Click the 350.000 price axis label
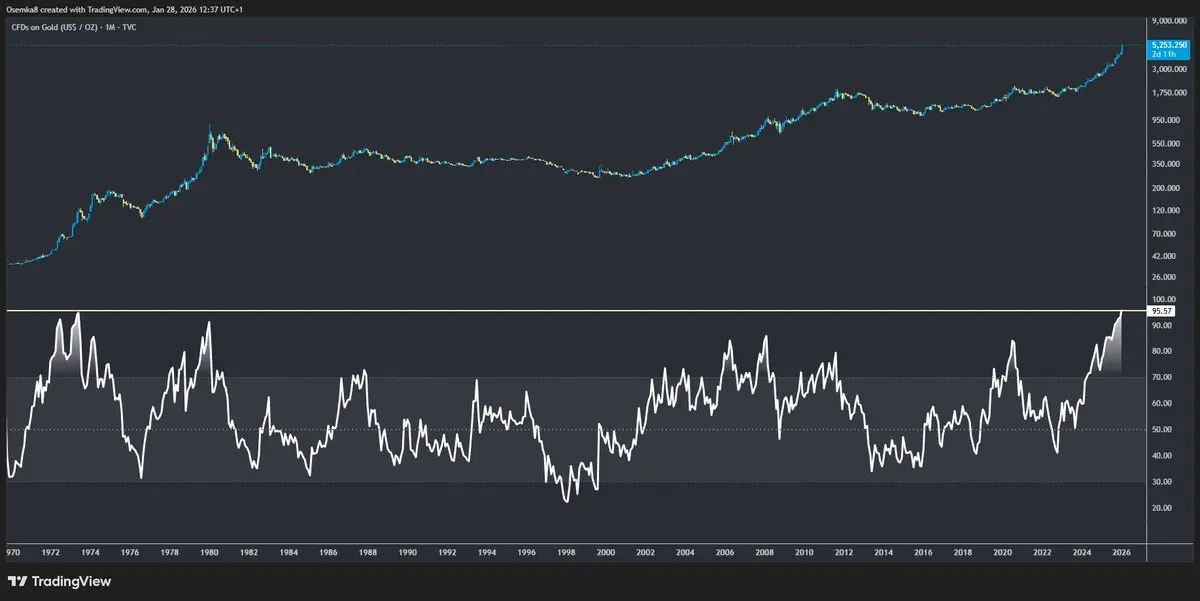This screenshot has height=601, width=1200. click(1166, 163)
